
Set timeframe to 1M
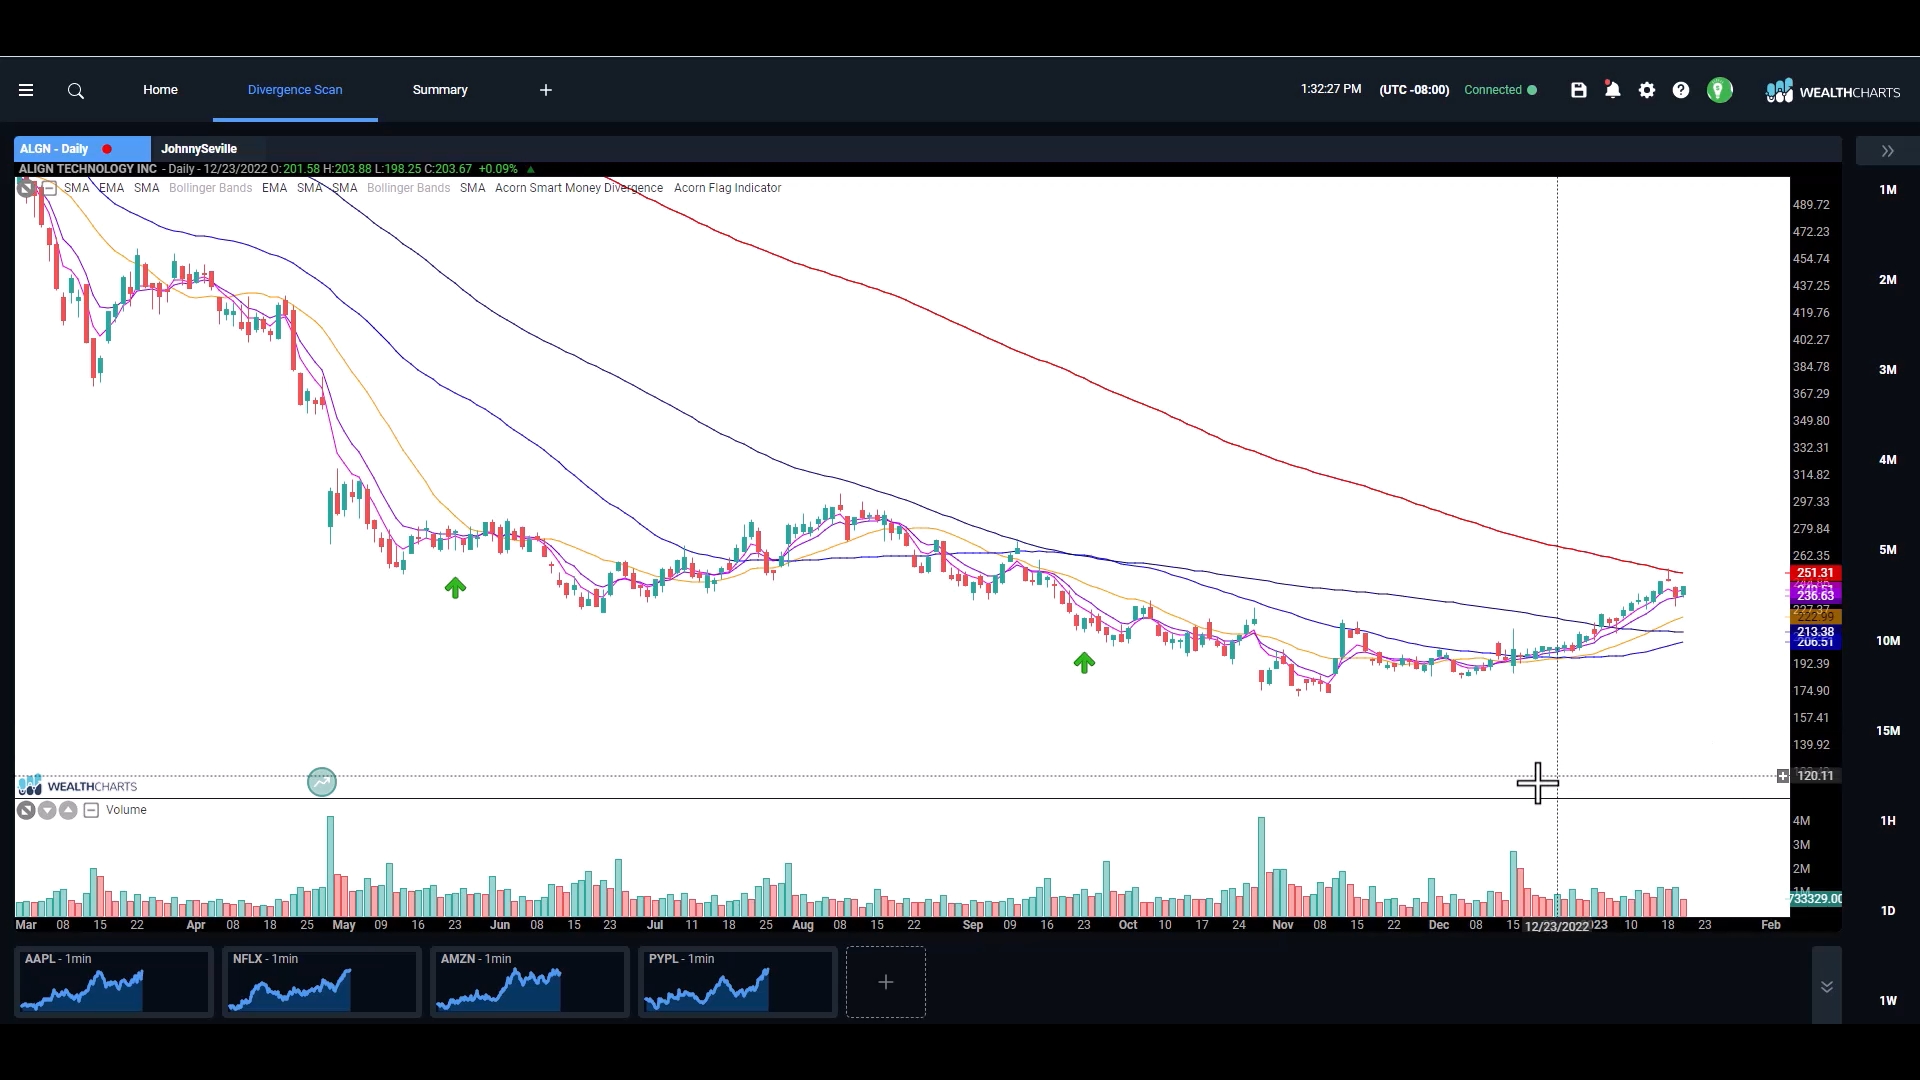coord(1888,190)
